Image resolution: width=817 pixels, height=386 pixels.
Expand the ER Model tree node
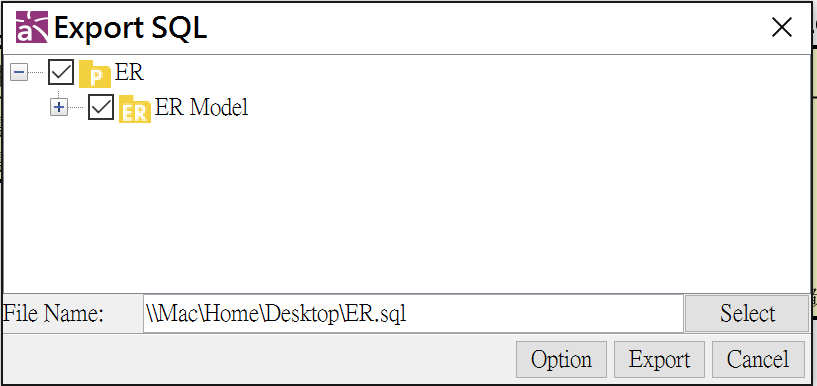[x=59, y=108]
